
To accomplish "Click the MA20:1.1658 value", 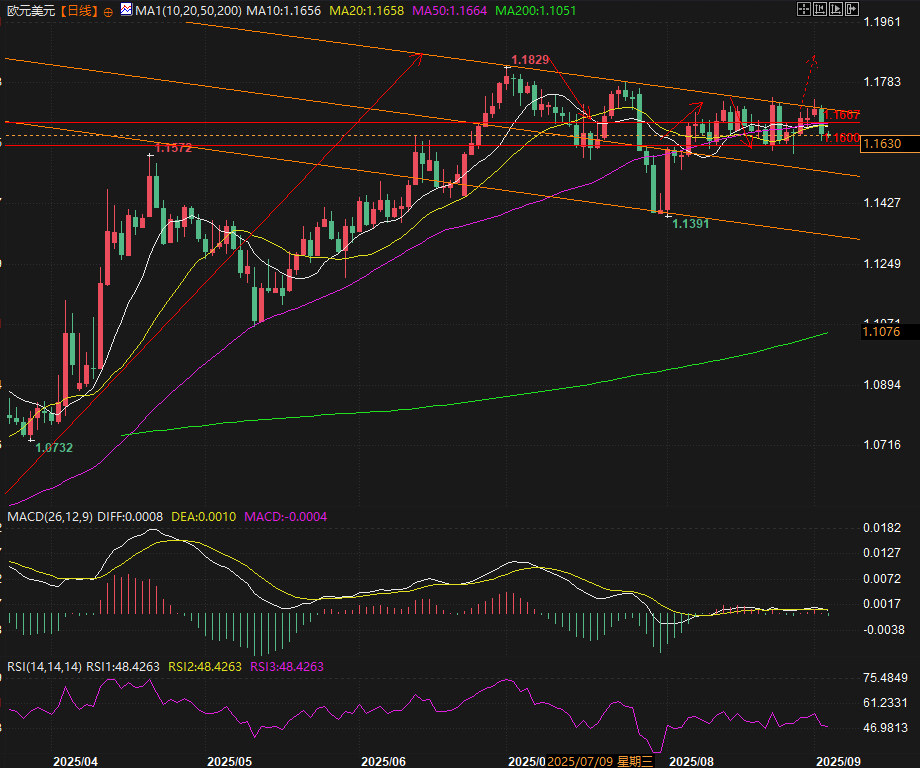I will [366, 11].
